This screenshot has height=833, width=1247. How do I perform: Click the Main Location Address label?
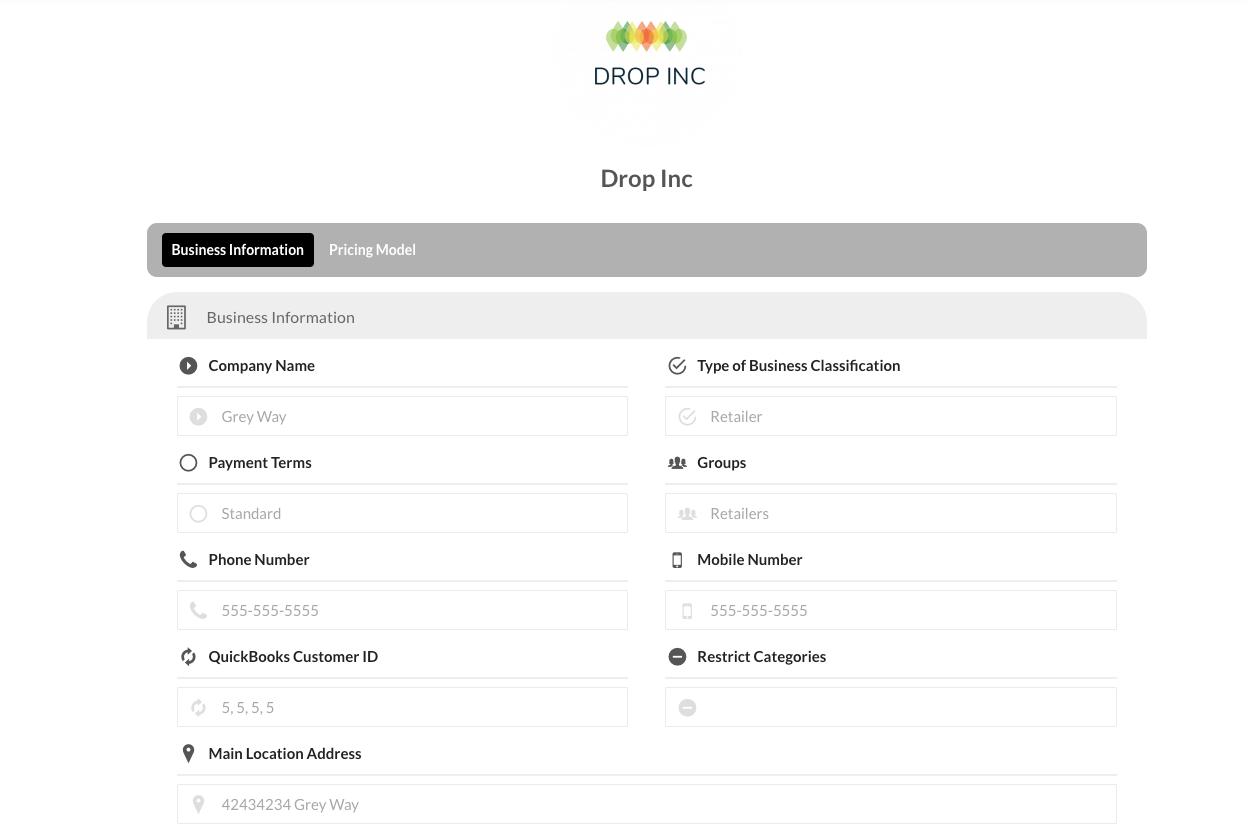285,754
